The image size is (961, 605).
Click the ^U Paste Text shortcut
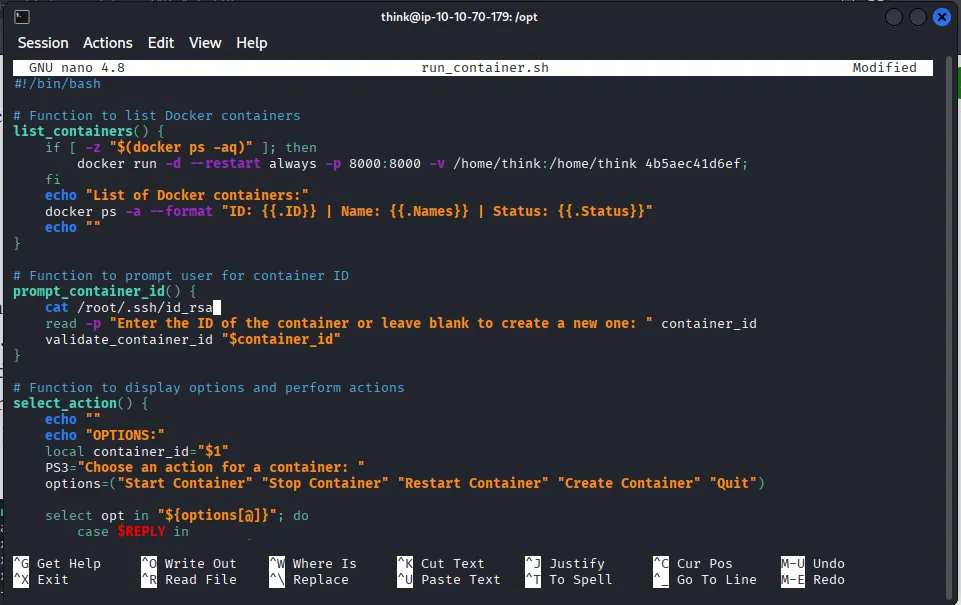click(449, 579)
